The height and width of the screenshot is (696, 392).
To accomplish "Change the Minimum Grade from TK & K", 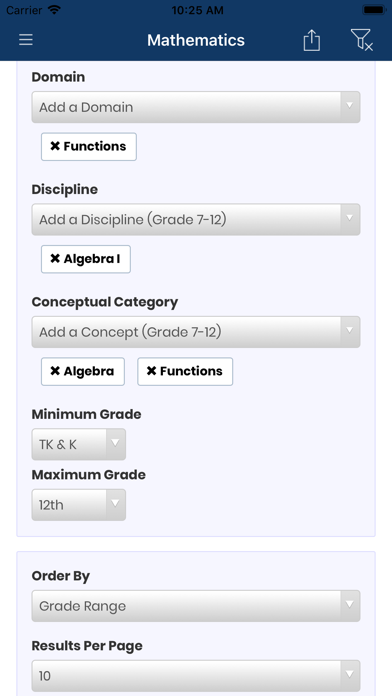I will (x=79, y=444).
